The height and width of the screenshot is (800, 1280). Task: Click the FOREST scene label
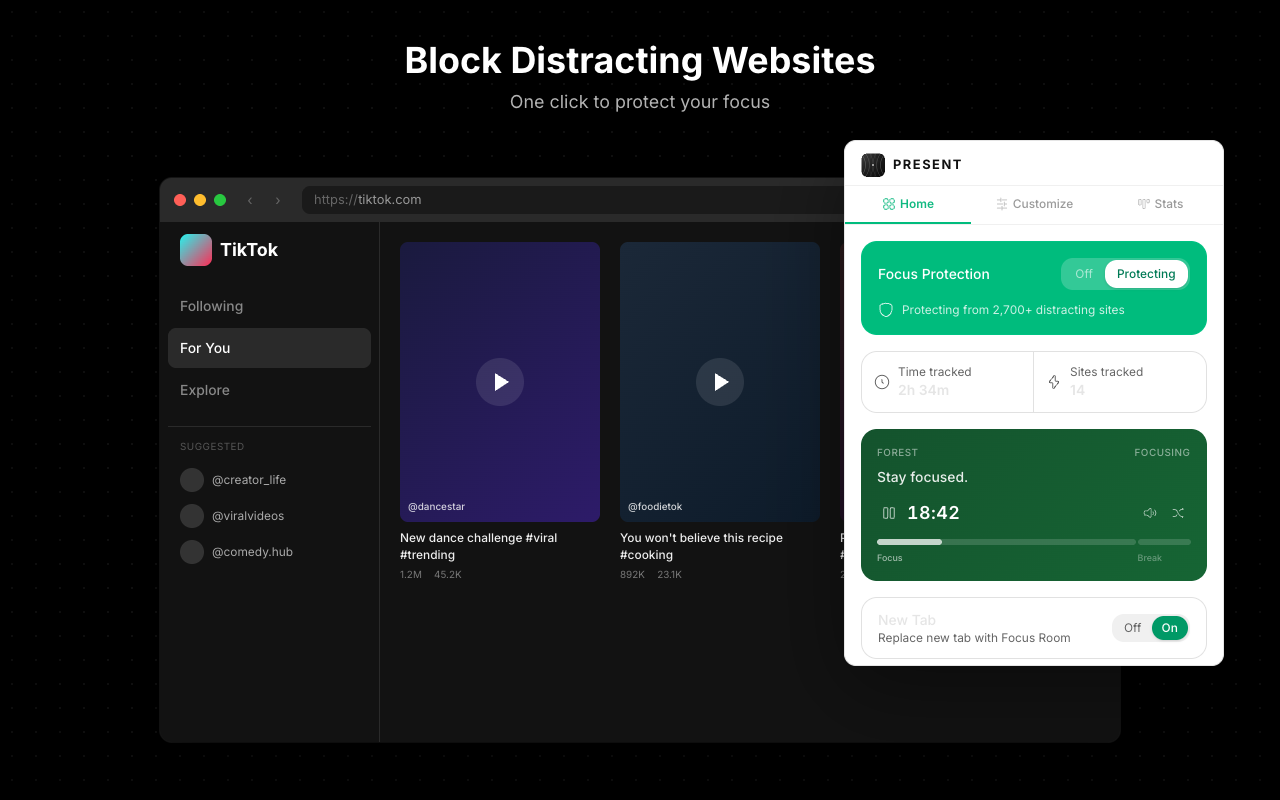tap(897, 453)
